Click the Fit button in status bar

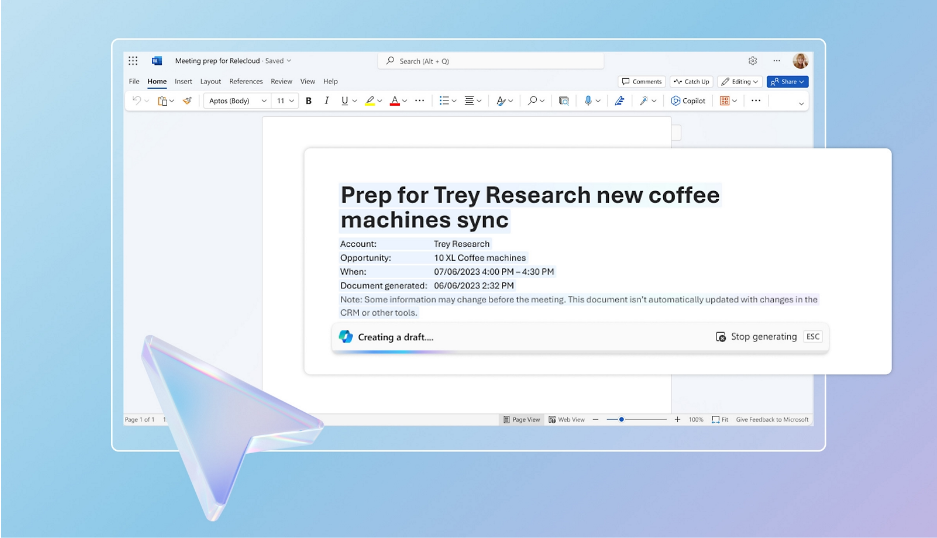[720, 420]
